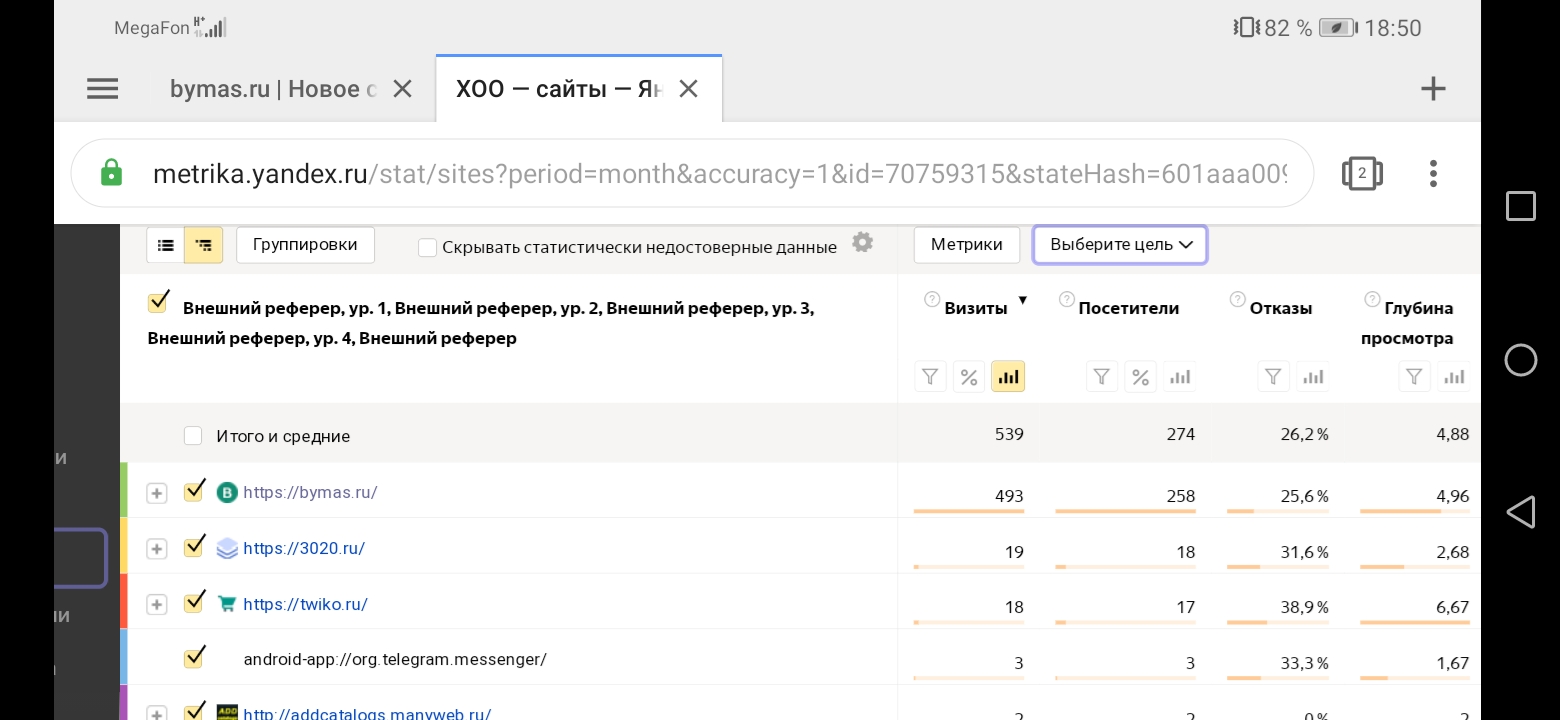Open filter for the Посетители column
Screen dimensions: 1560x720
point(1101,377)
